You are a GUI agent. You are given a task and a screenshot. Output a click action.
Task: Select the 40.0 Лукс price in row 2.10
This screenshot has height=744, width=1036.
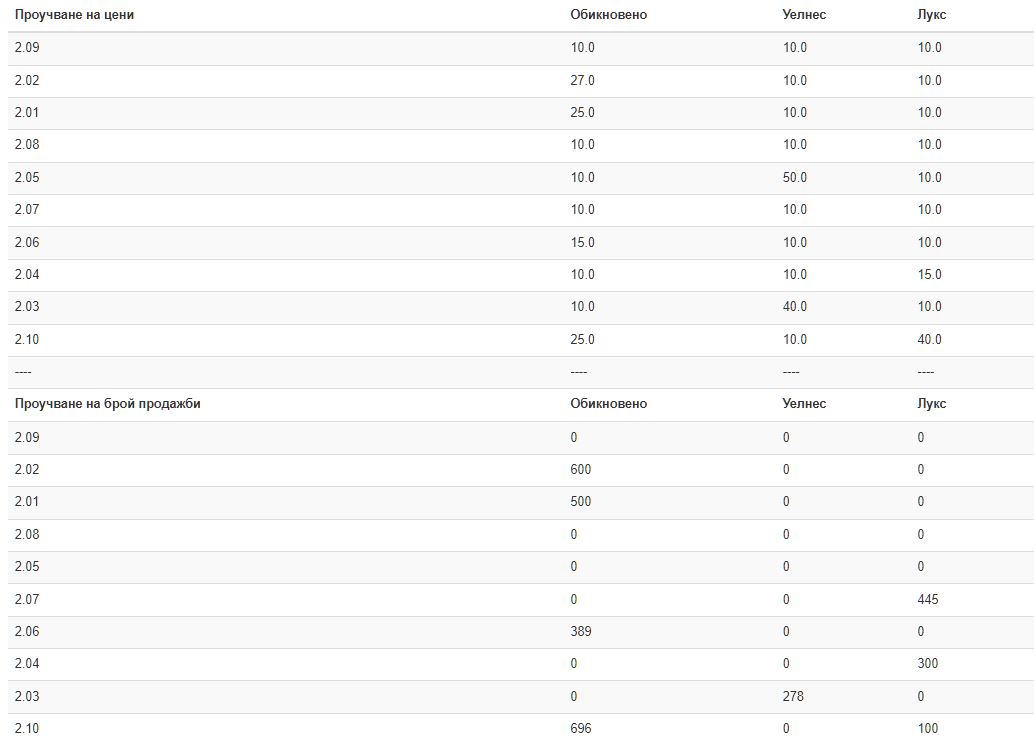pos(930,339)
